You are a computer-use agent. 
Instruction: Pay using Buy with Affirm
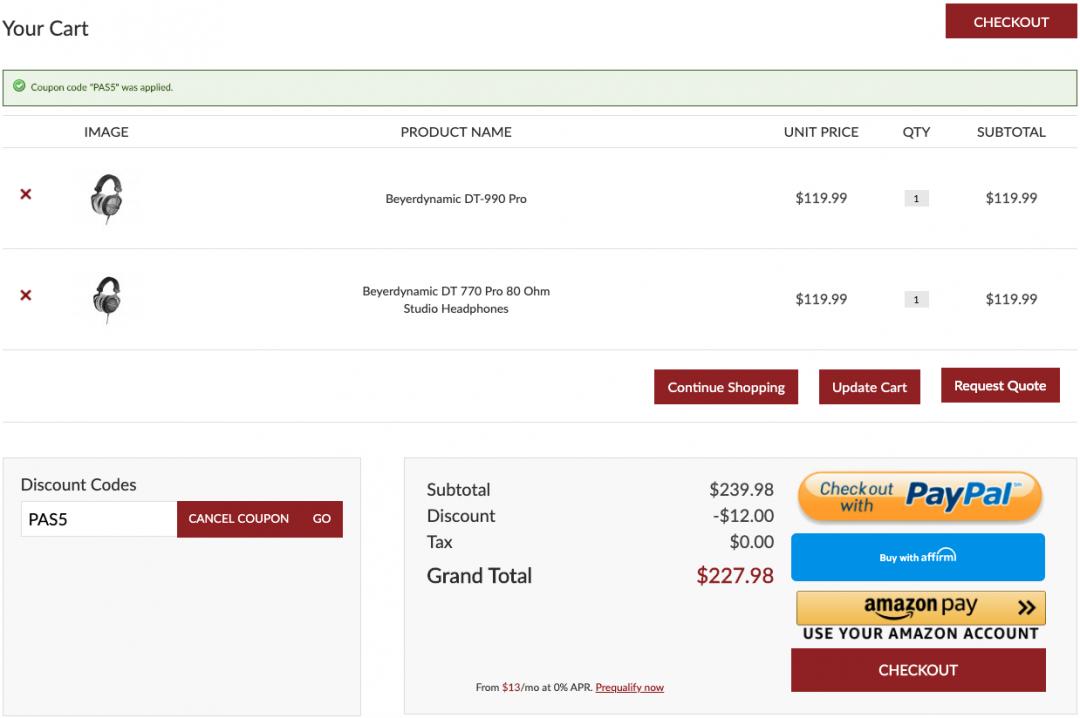[x=917, y=557]
